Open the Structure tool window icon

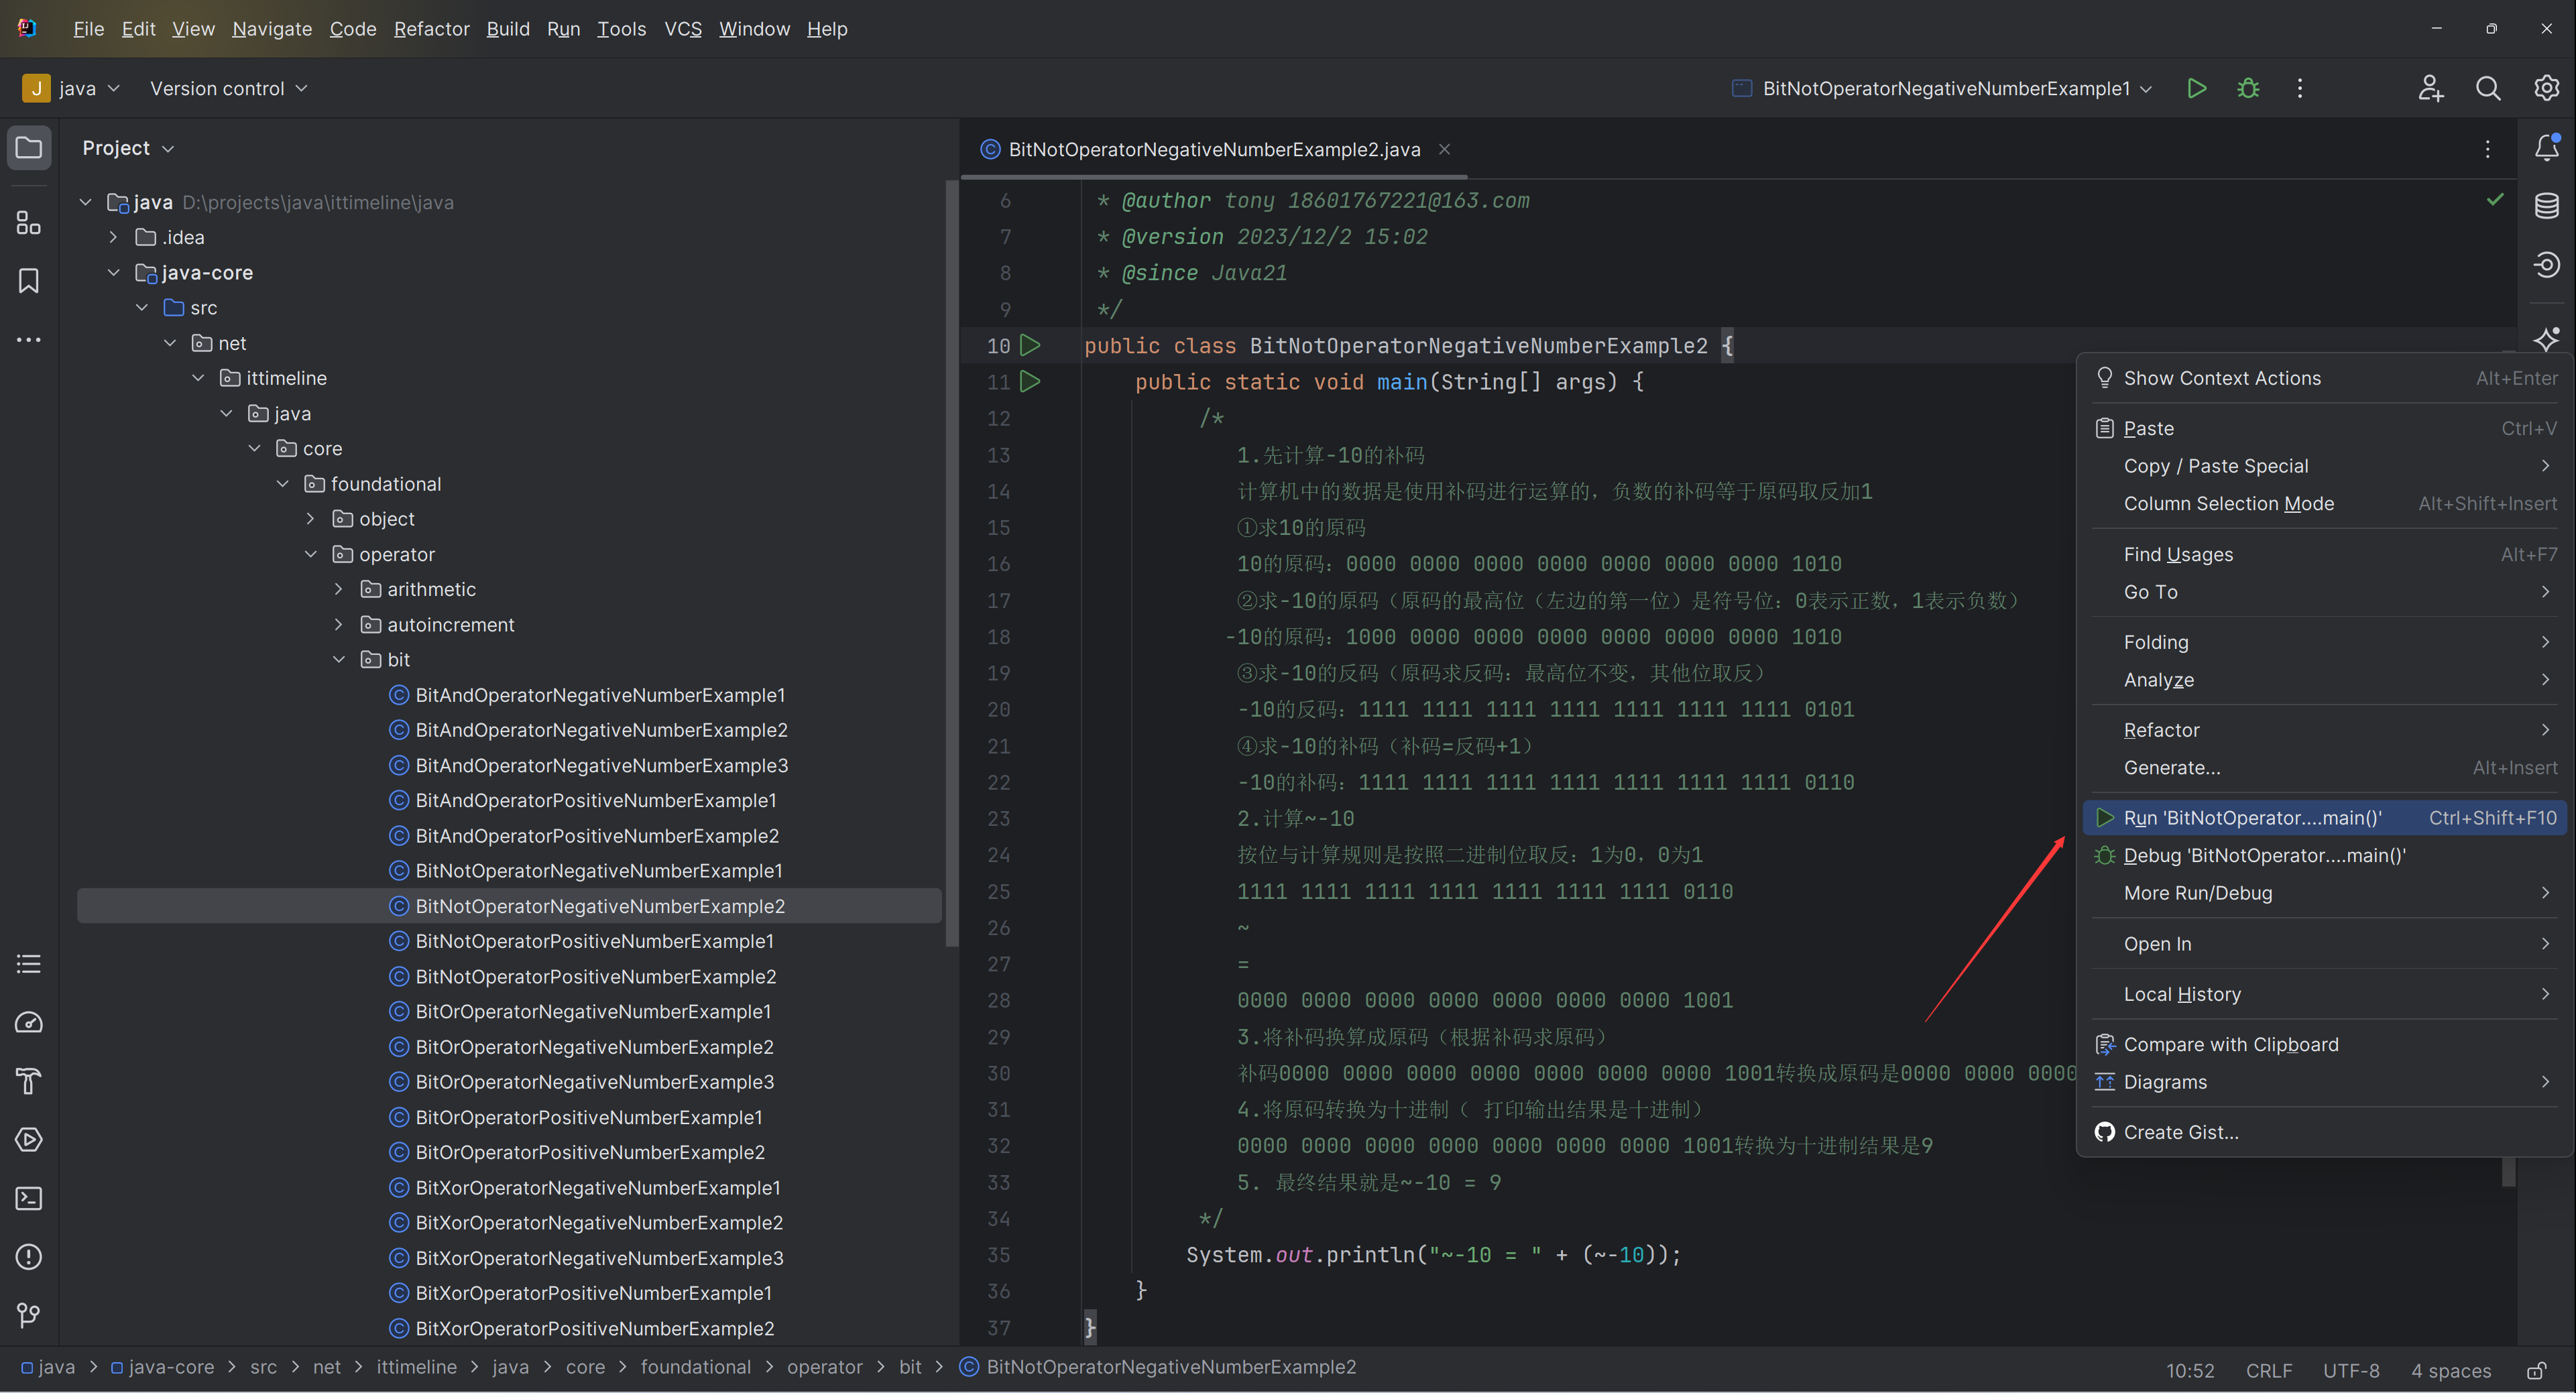[29, 222]
